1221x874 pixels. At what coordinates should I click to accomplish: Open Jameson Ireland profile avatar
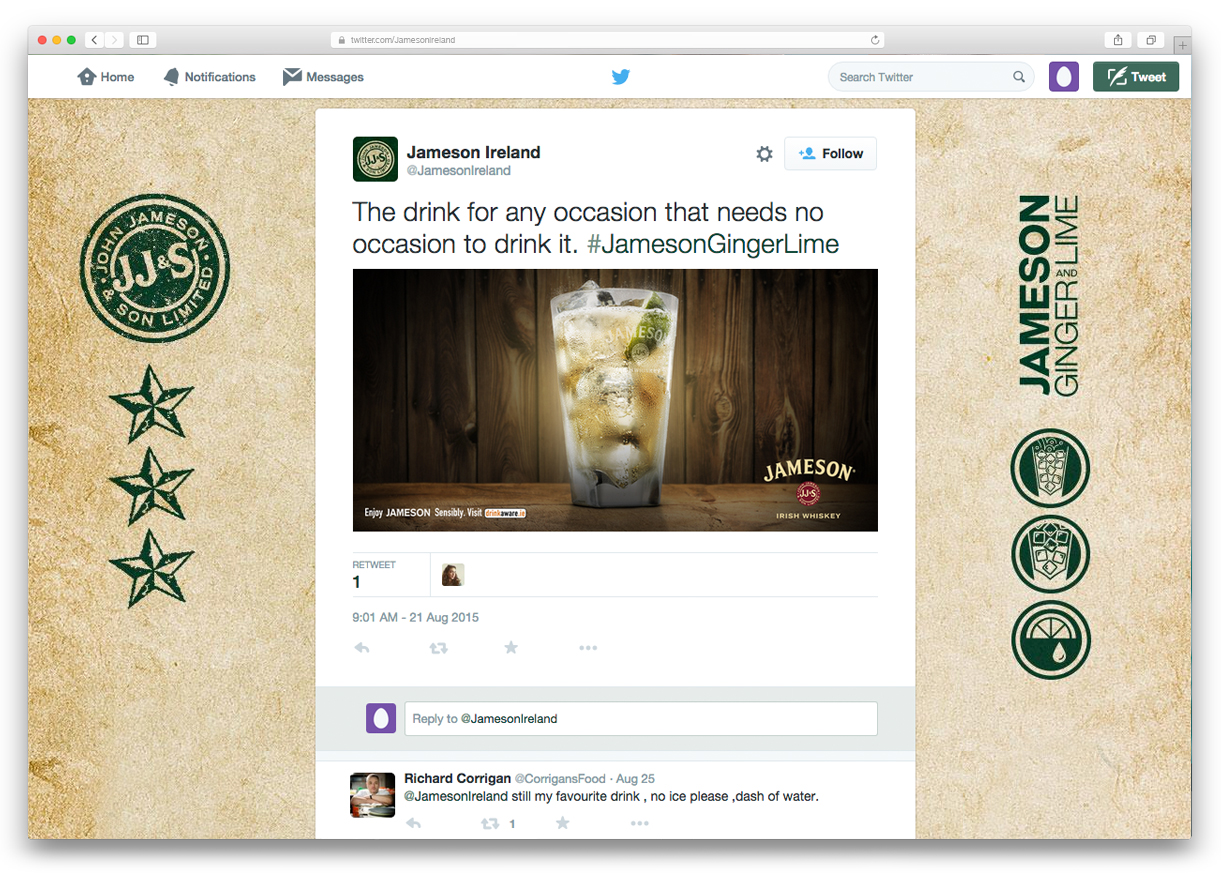[x=375, y=159]
